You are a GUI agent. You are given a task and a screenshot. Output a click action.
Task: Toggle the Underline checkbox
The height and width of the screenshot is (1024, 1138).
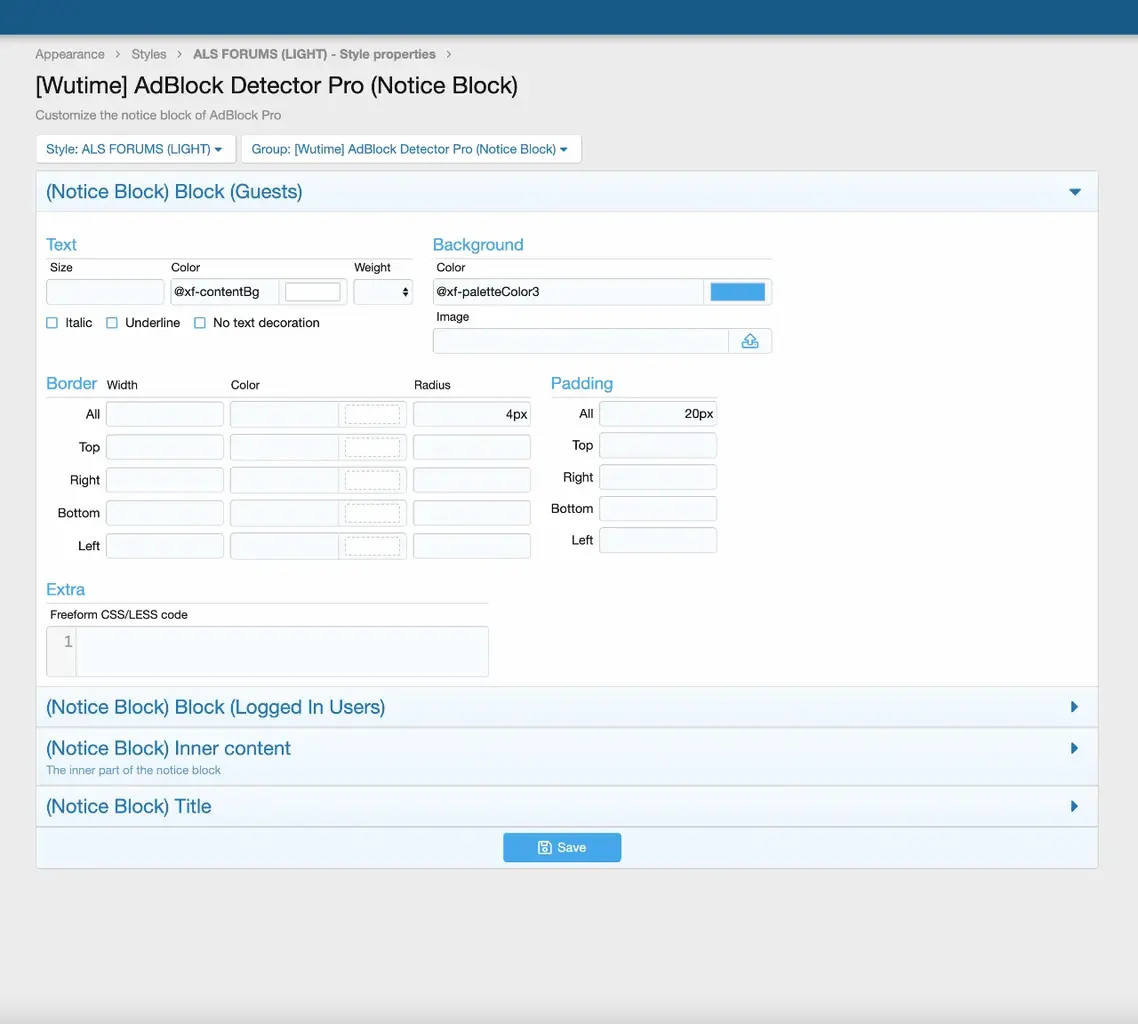[x=112, y=323]
